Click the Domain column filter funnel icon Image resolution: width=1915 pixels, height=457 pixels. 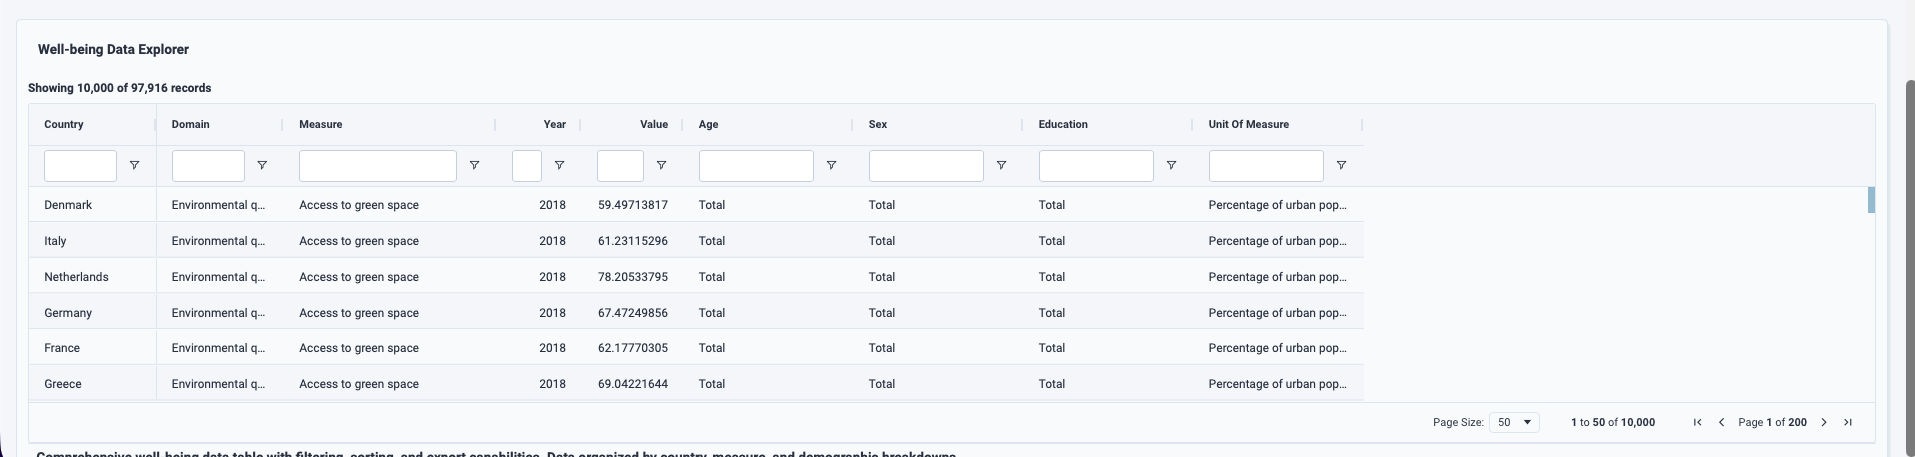[262, 166]
